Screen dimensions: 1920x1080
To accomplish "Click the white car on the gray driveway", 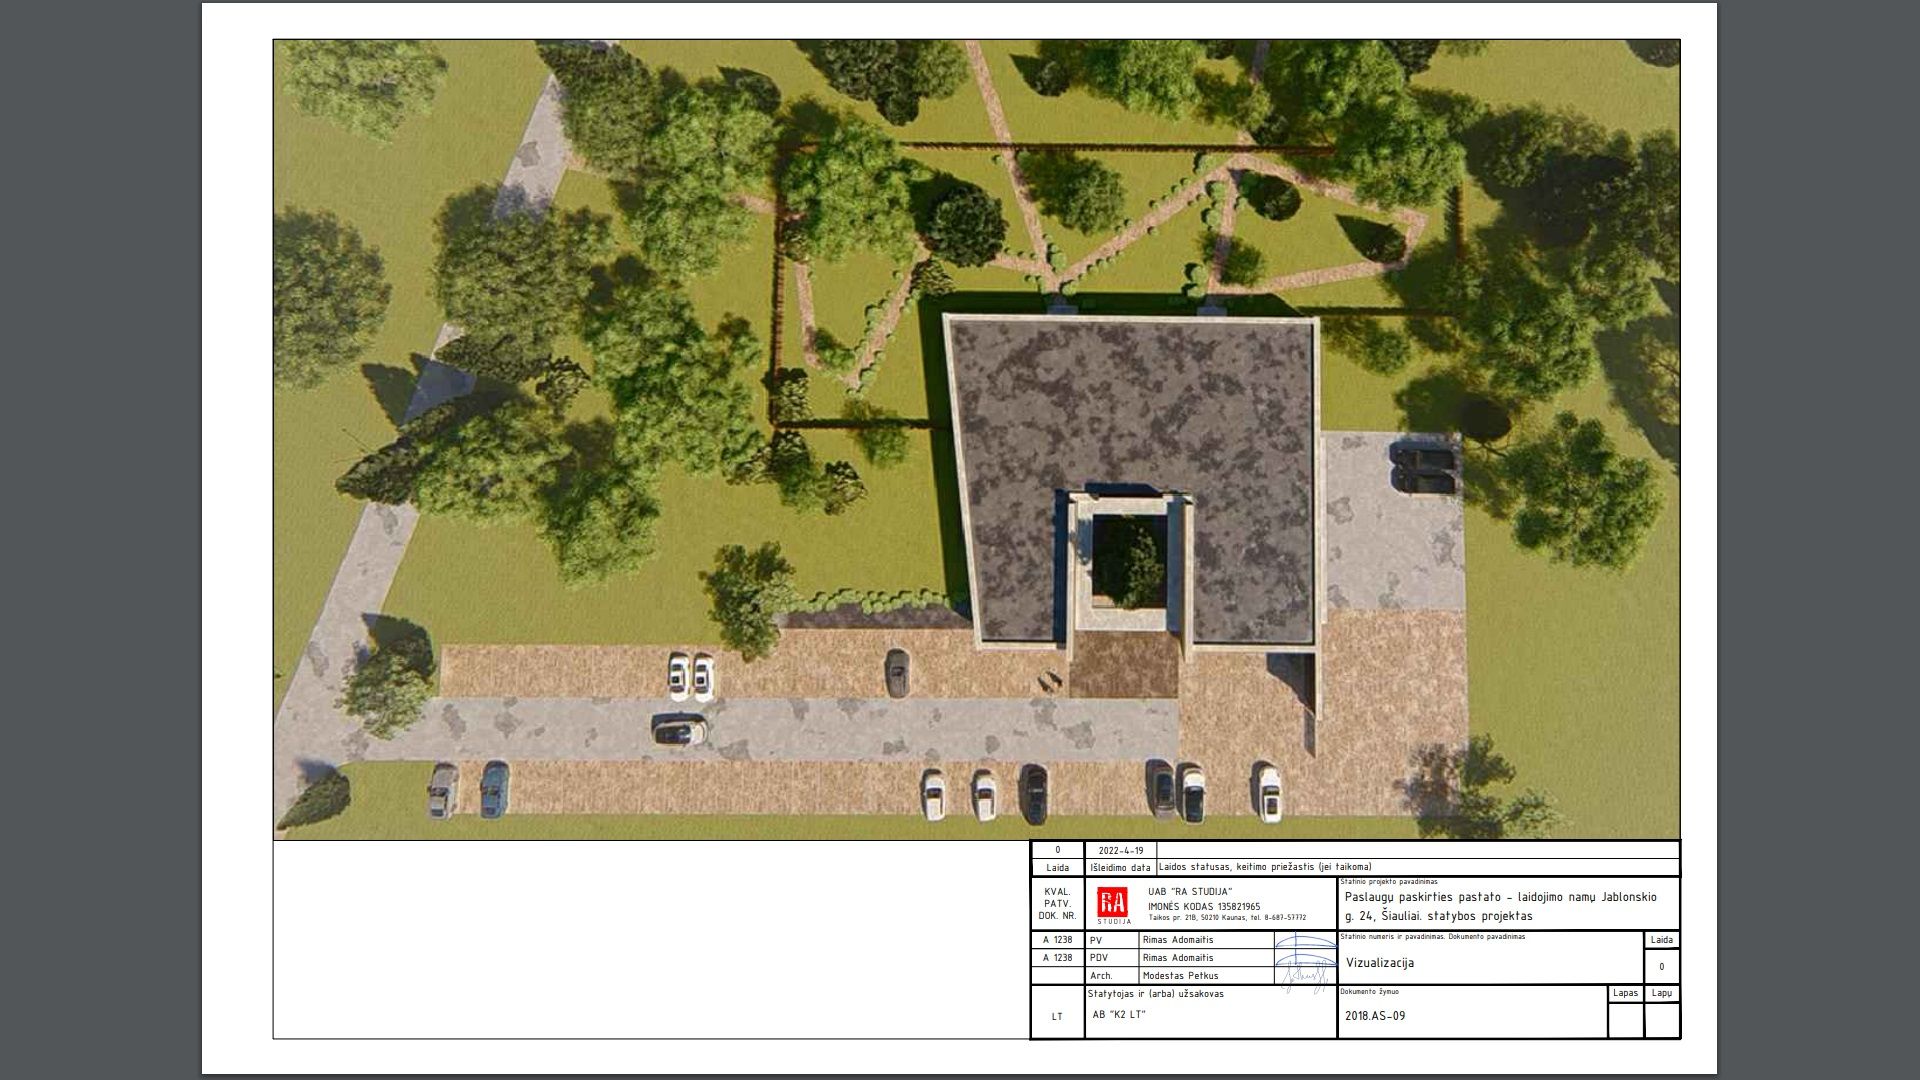I will [679, 731].
